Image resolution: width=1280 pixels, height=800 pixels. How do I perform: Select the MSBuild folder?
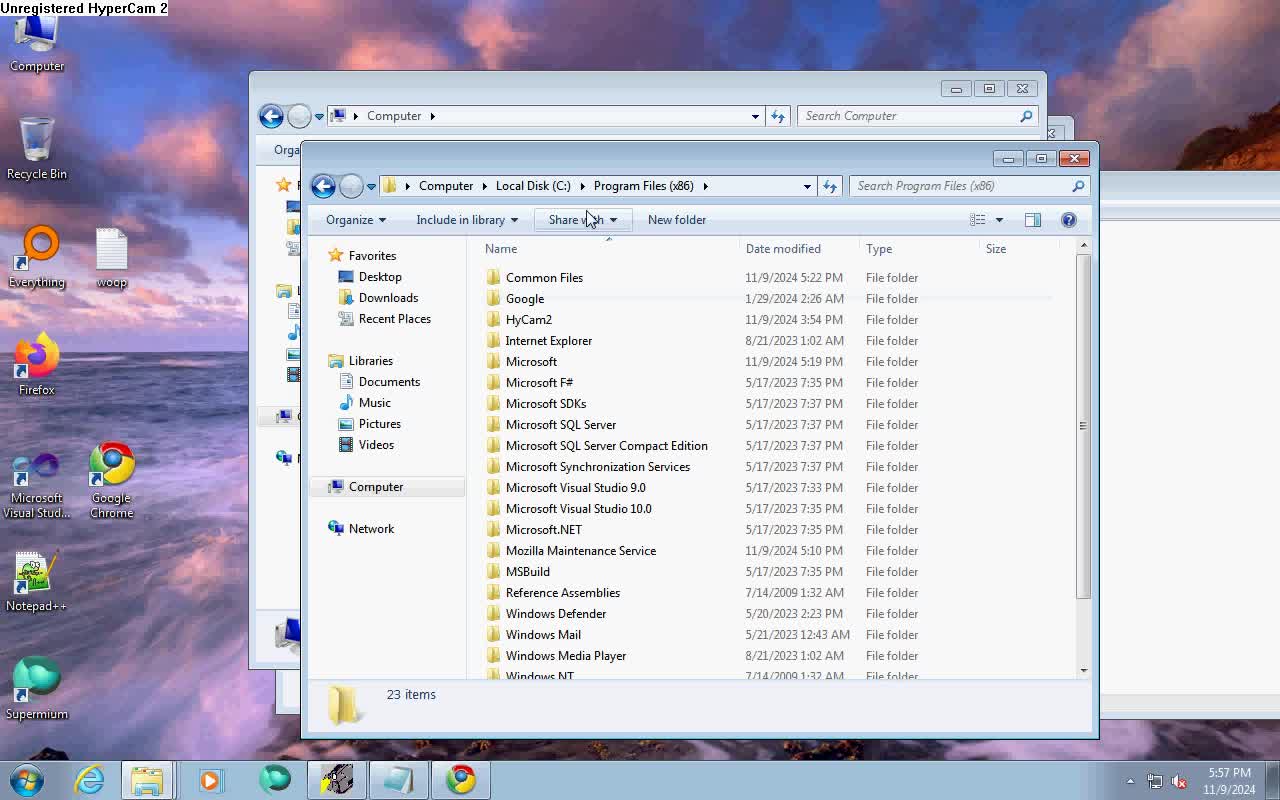click(x=527, y=572)
